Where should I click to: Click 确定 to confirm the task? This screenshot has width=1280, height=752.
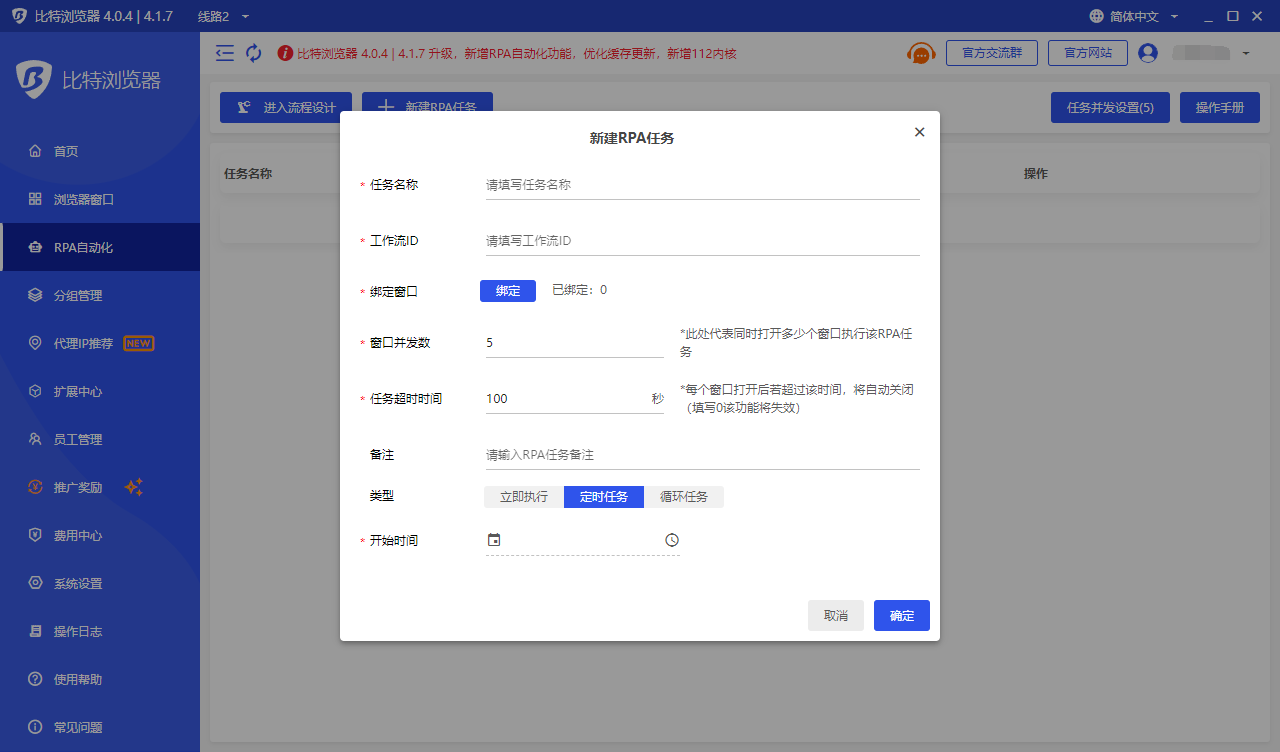(x=902, y=615)
